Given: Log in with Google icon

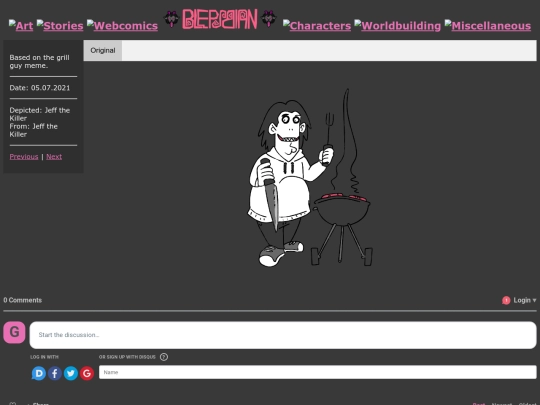Looking at the screenshot, I should tap(87, 373).
